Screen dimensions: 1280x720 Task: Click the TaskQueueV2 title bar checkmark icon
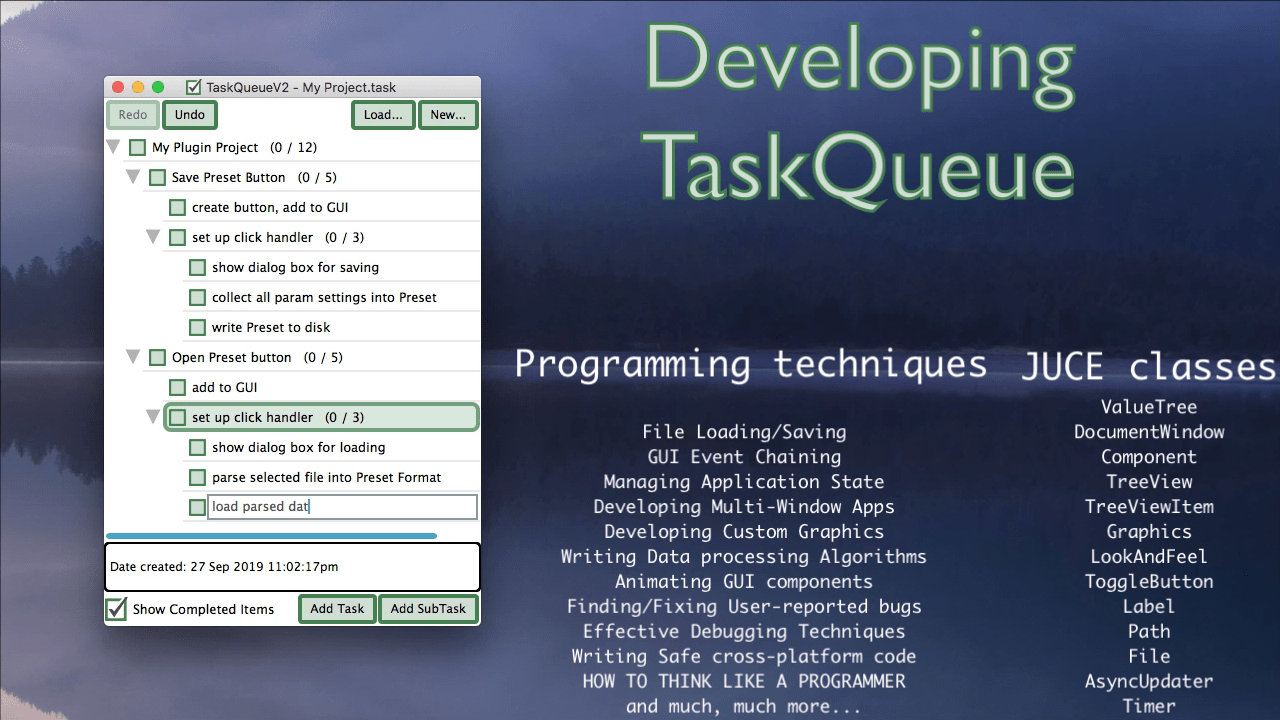coord(194,87)
